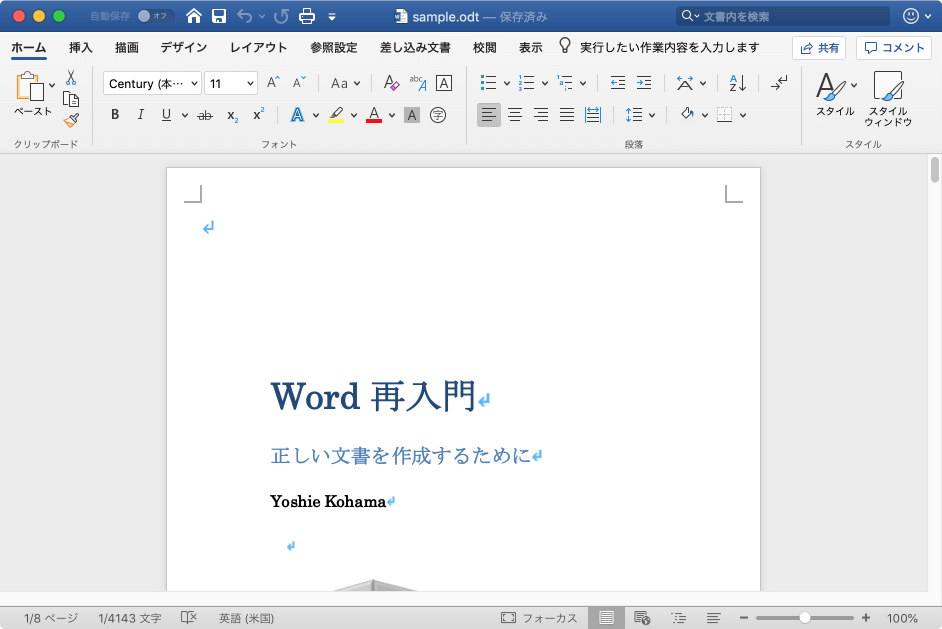Click the document search field
This screenshot has width=942, height=629.
[780, 16]
